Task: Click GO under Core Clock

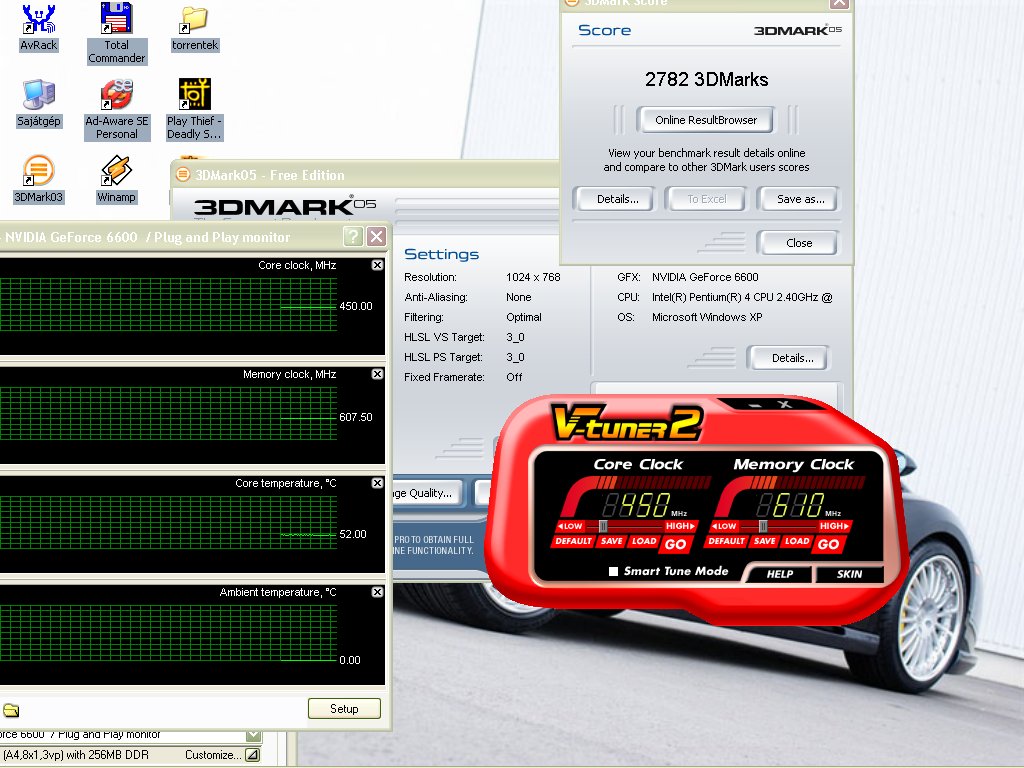Action: point(675,544)
